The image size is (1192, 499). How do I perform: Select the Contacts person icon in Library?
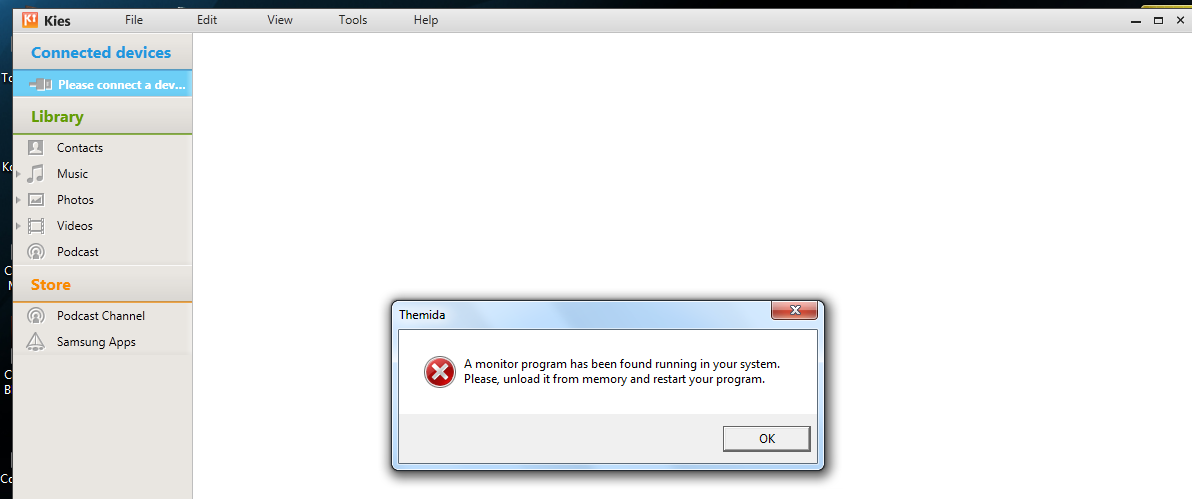(x=36, y=148)
